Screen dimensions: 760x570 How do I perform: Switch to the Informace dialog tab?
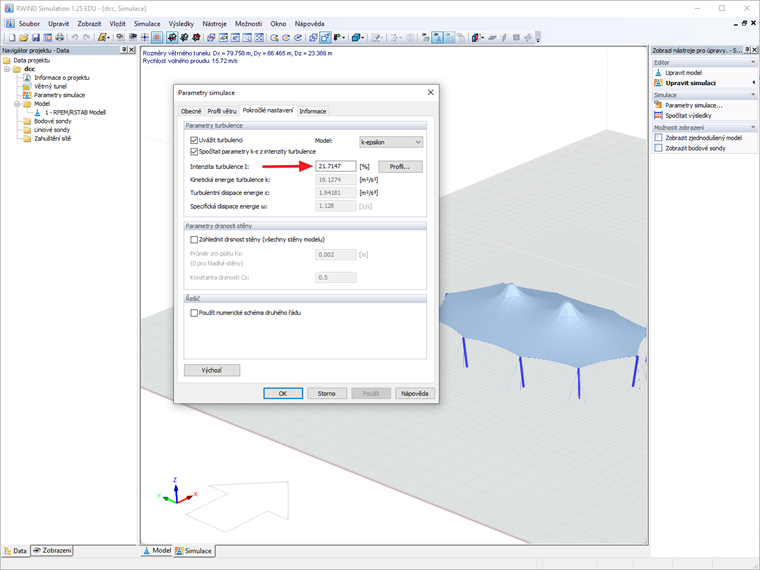click(x=313, y=111)
